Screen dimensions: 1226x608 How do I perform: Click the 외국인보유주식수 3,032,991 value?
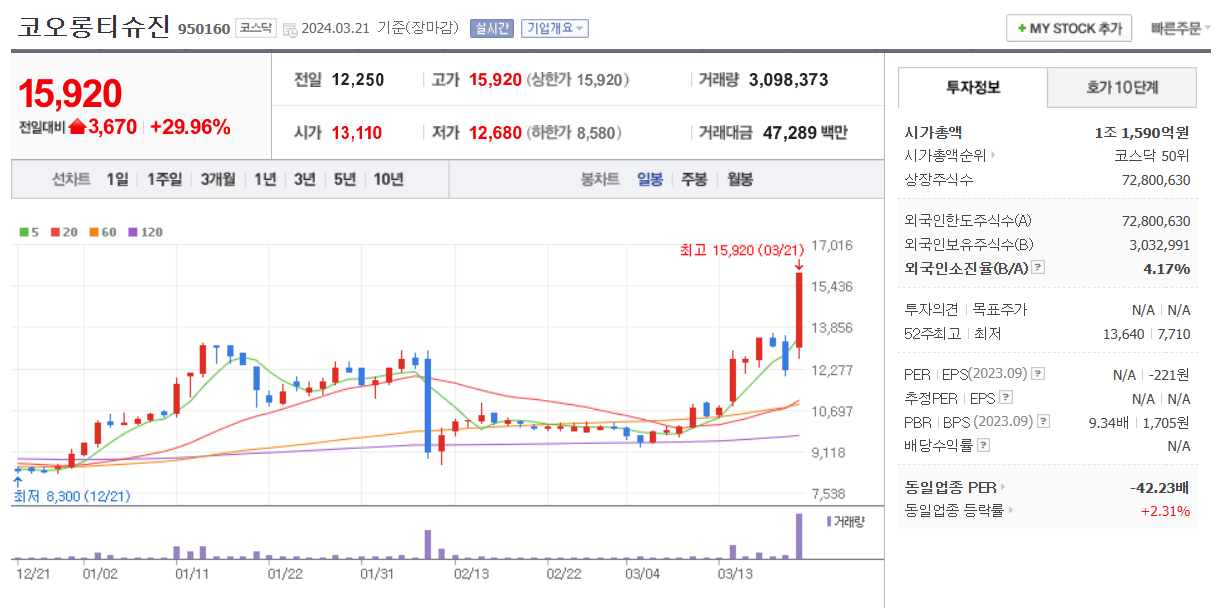point(1160,244)
